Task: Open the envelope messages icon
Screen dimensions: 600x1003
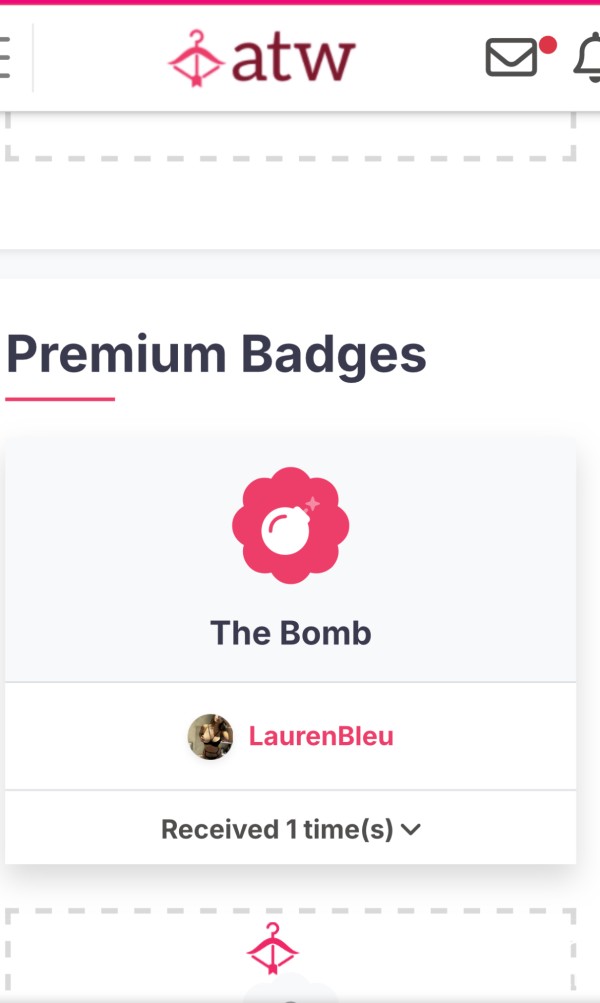Action: (511, 58)
